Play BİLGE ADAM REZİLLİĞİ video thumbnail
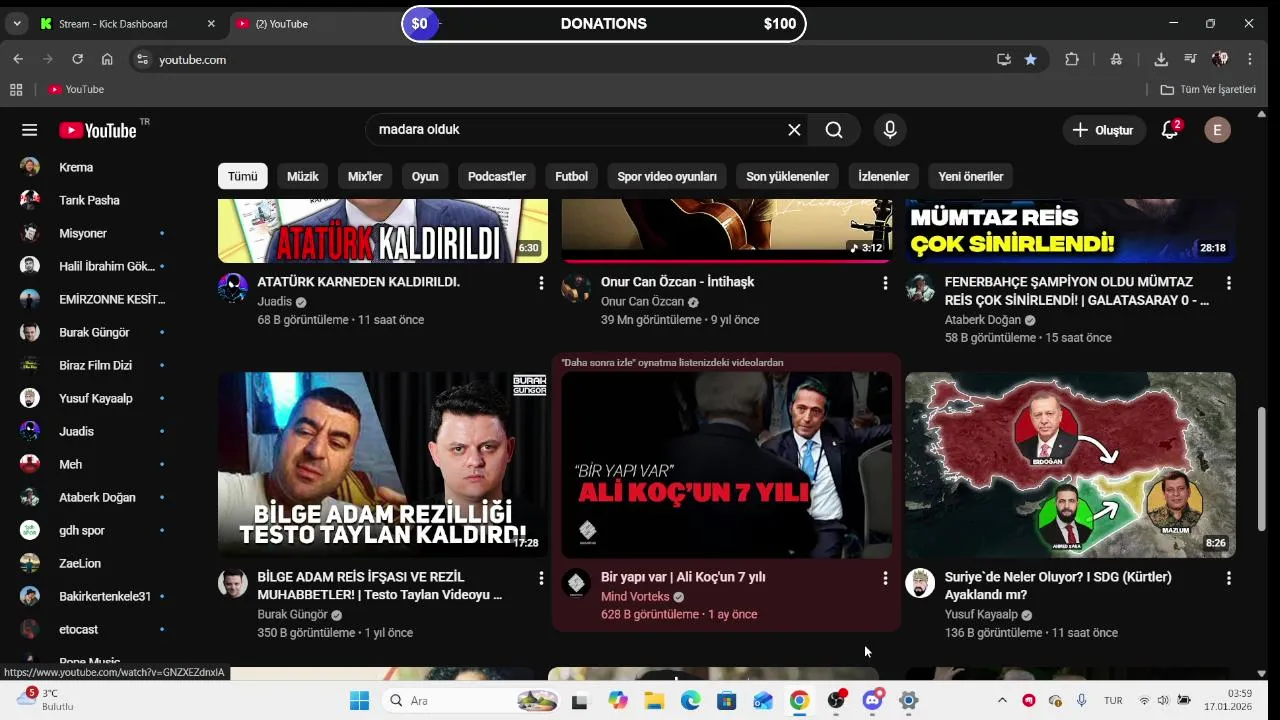This screenshot has width=1280, height=720. (x=383, y=465)
